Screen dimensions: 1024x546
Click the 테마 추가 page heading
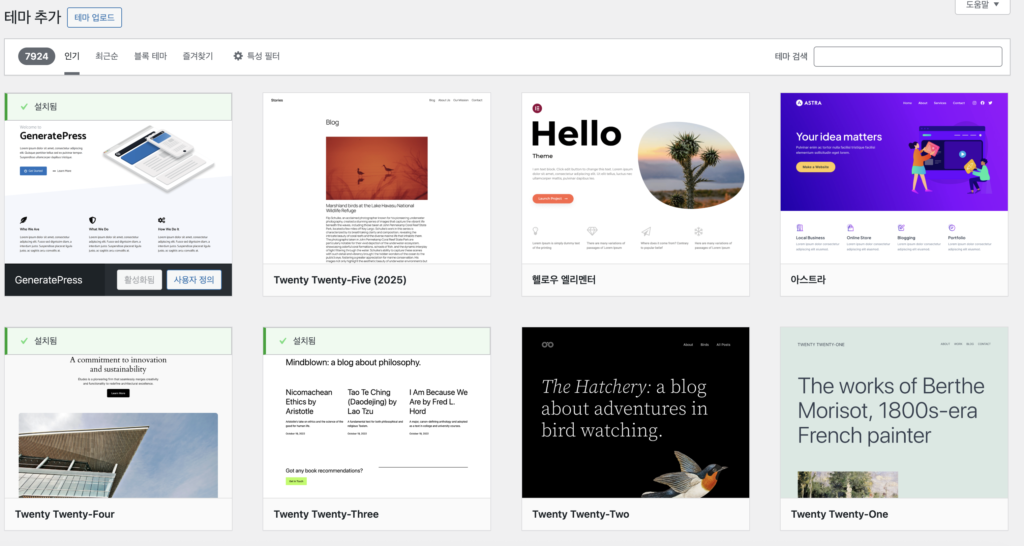point(33,17)
